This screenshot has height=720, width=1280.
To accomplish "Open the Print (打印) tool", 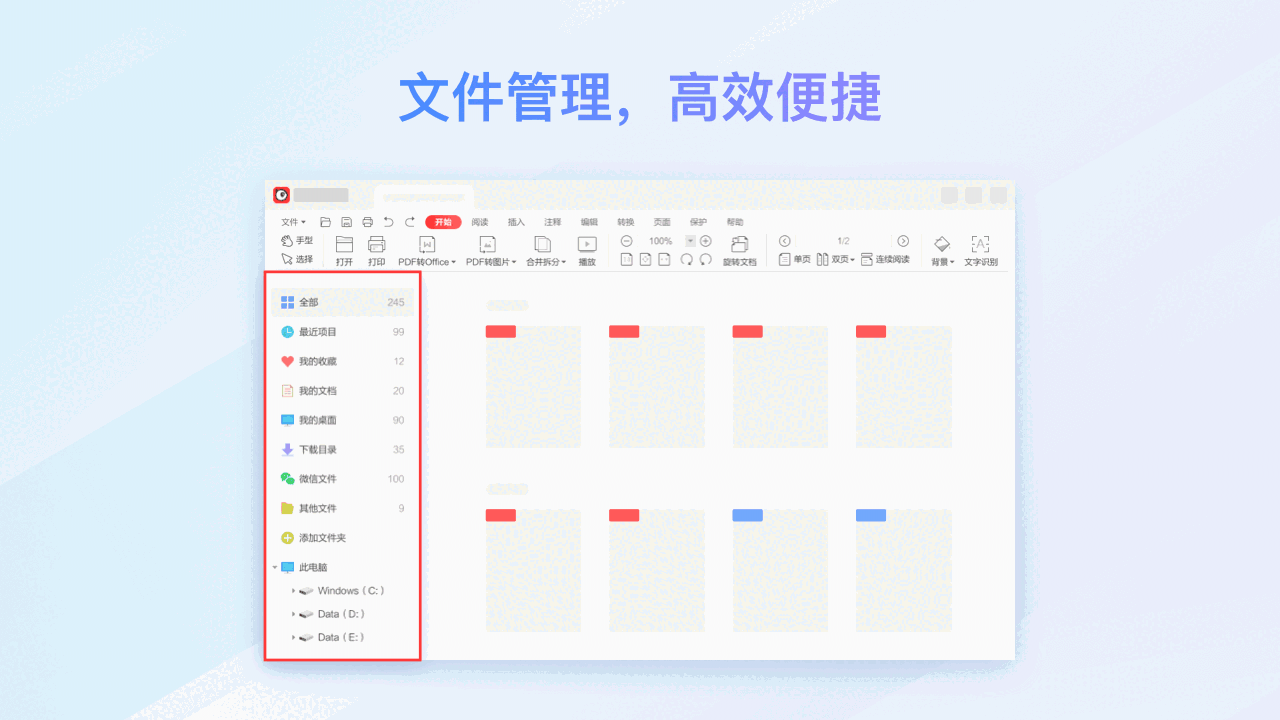I will tap(376, 248).
